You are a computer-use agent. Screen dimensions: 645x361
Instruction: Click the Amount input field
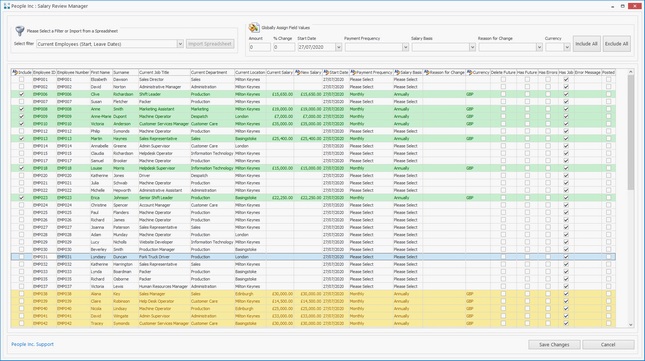tap(260, 47)
